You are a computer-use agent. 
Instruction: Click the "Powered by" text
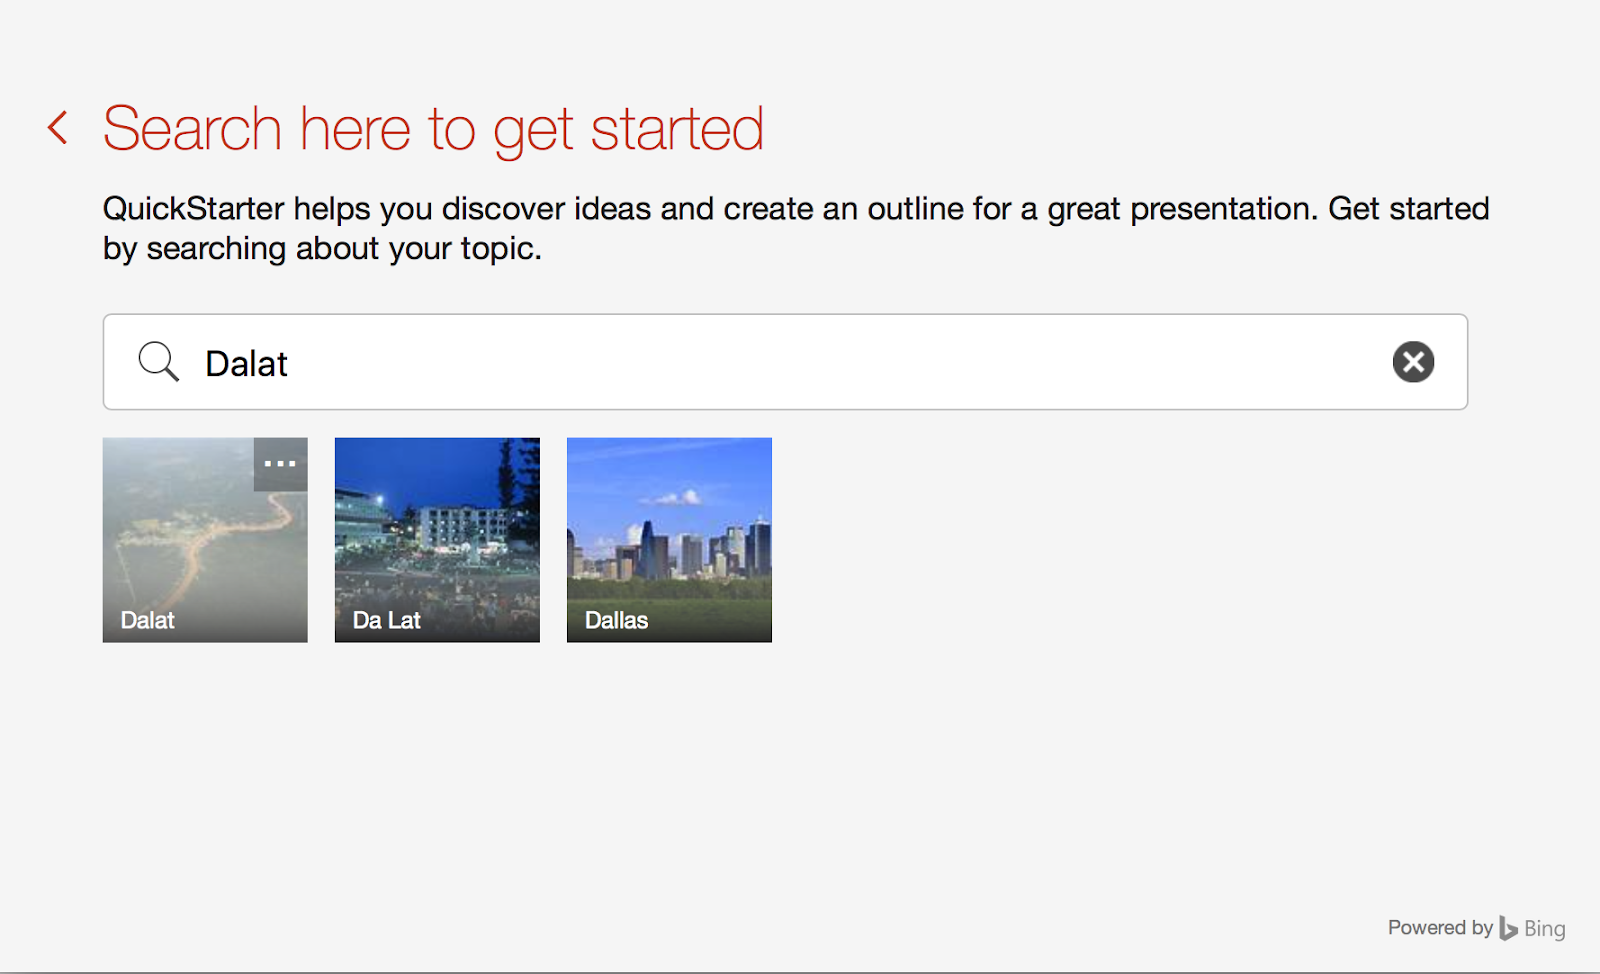(x=1439, y=928)
